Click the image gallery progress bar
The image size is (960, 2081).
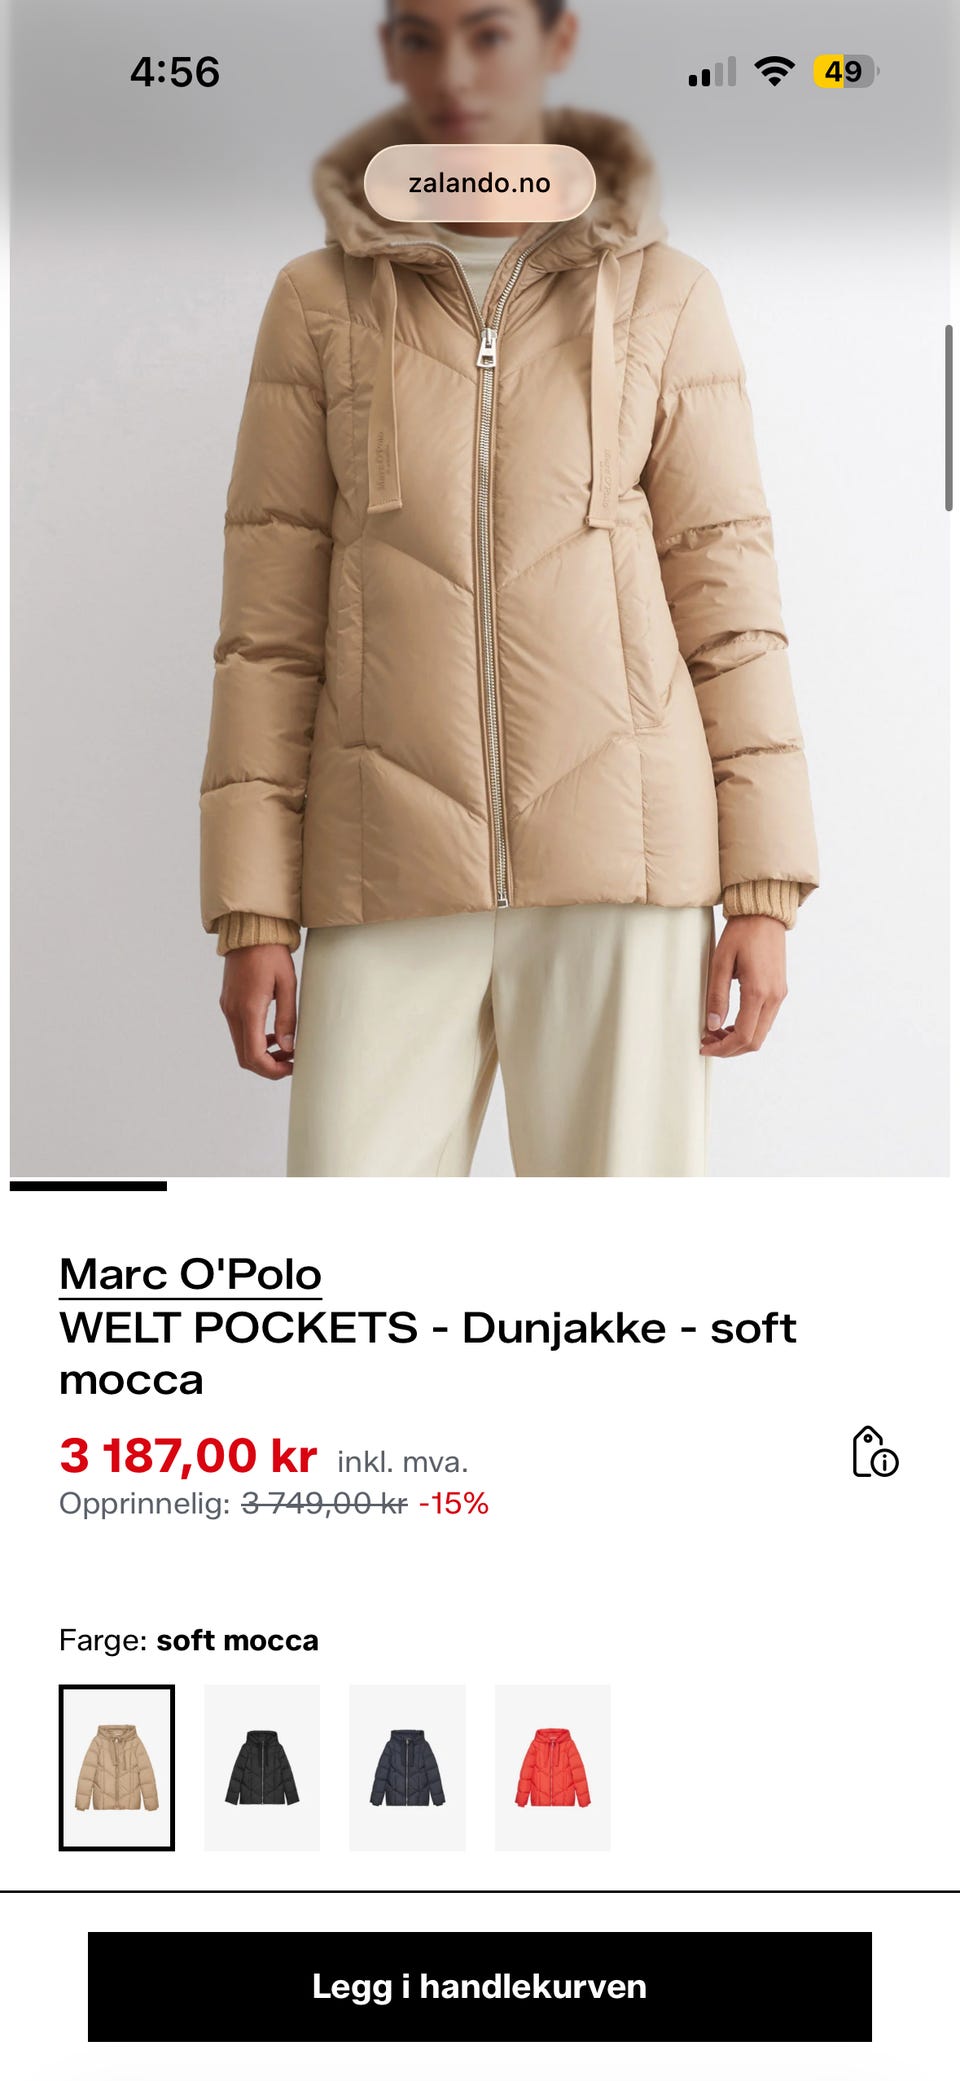[88, 1186]
